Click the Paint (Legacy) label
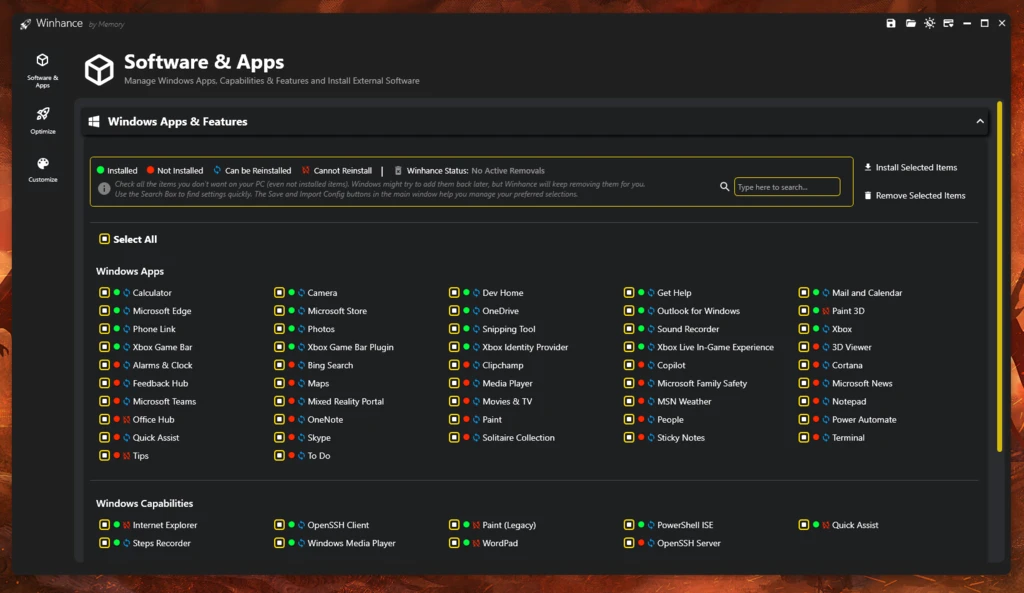 point(509,524)
